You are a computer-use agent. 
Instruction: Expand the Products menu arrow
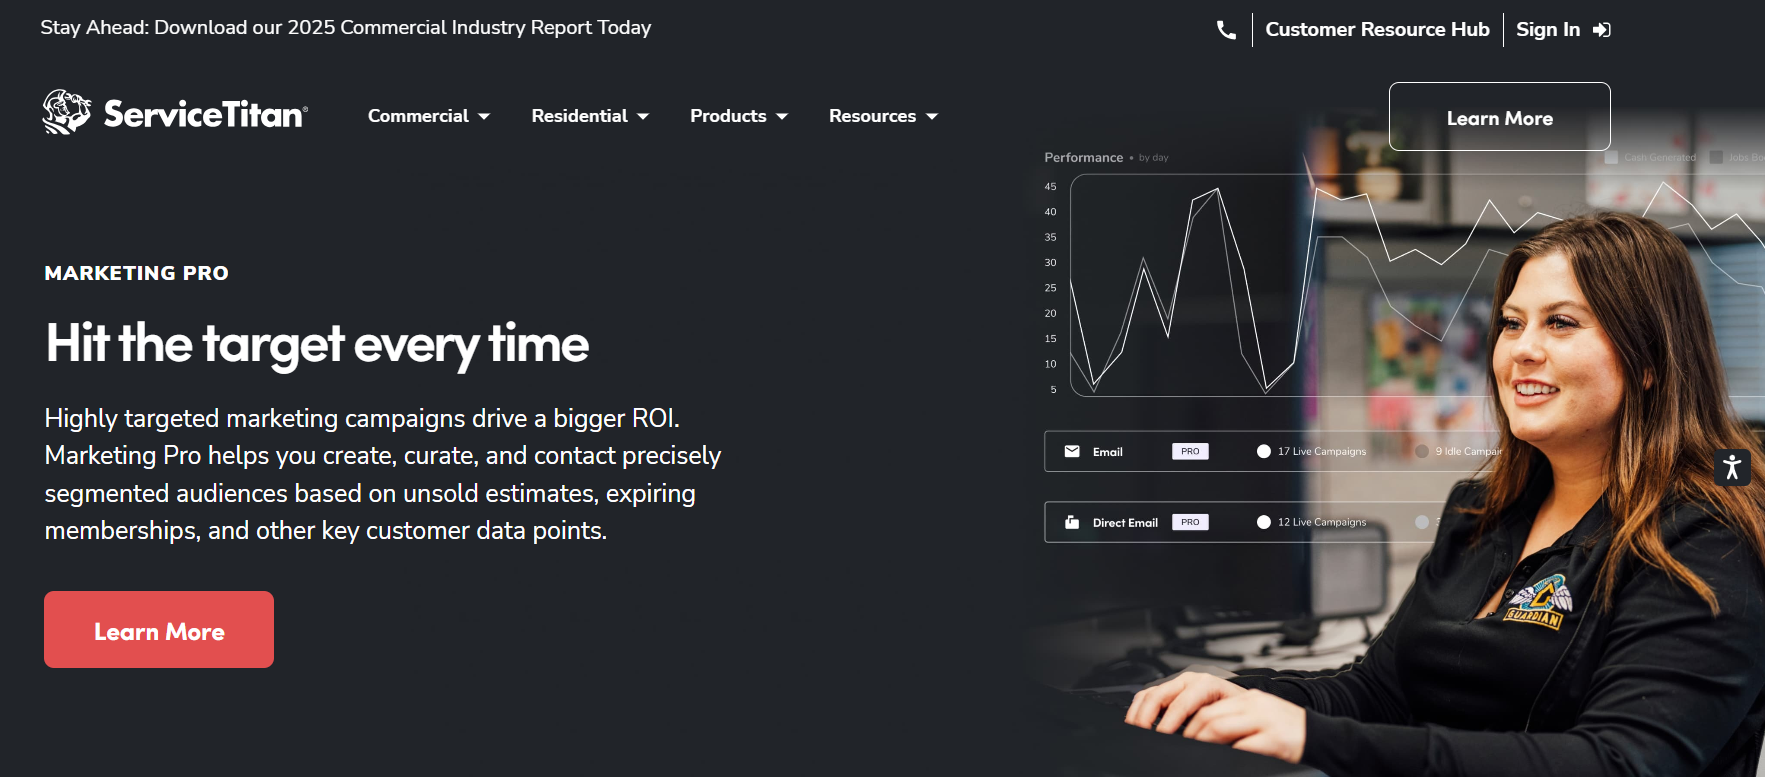(x=782, y=117)
